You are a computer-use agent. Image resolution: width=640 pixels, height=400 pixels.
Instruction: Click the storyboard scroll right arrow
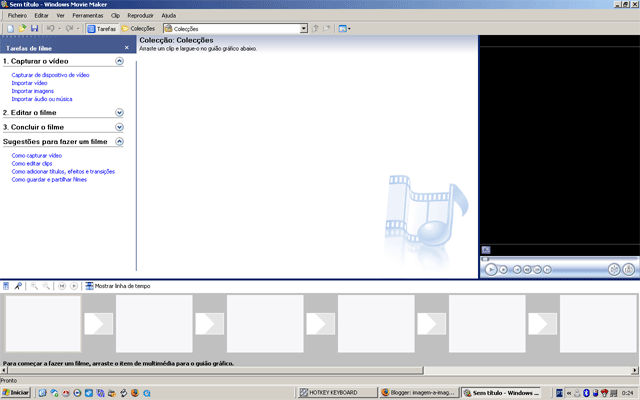point(635,370)
